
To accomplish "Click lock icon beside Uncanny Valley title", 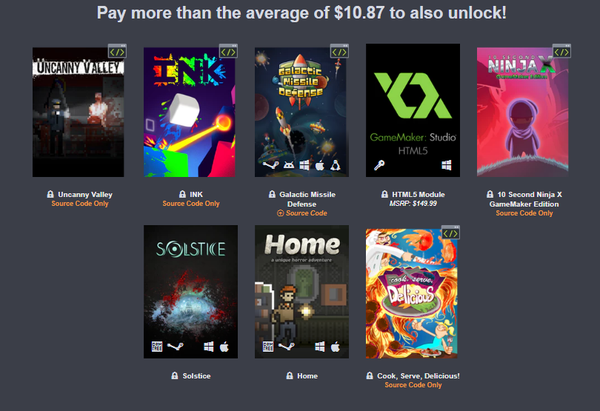I will click(x=50, y=194).
